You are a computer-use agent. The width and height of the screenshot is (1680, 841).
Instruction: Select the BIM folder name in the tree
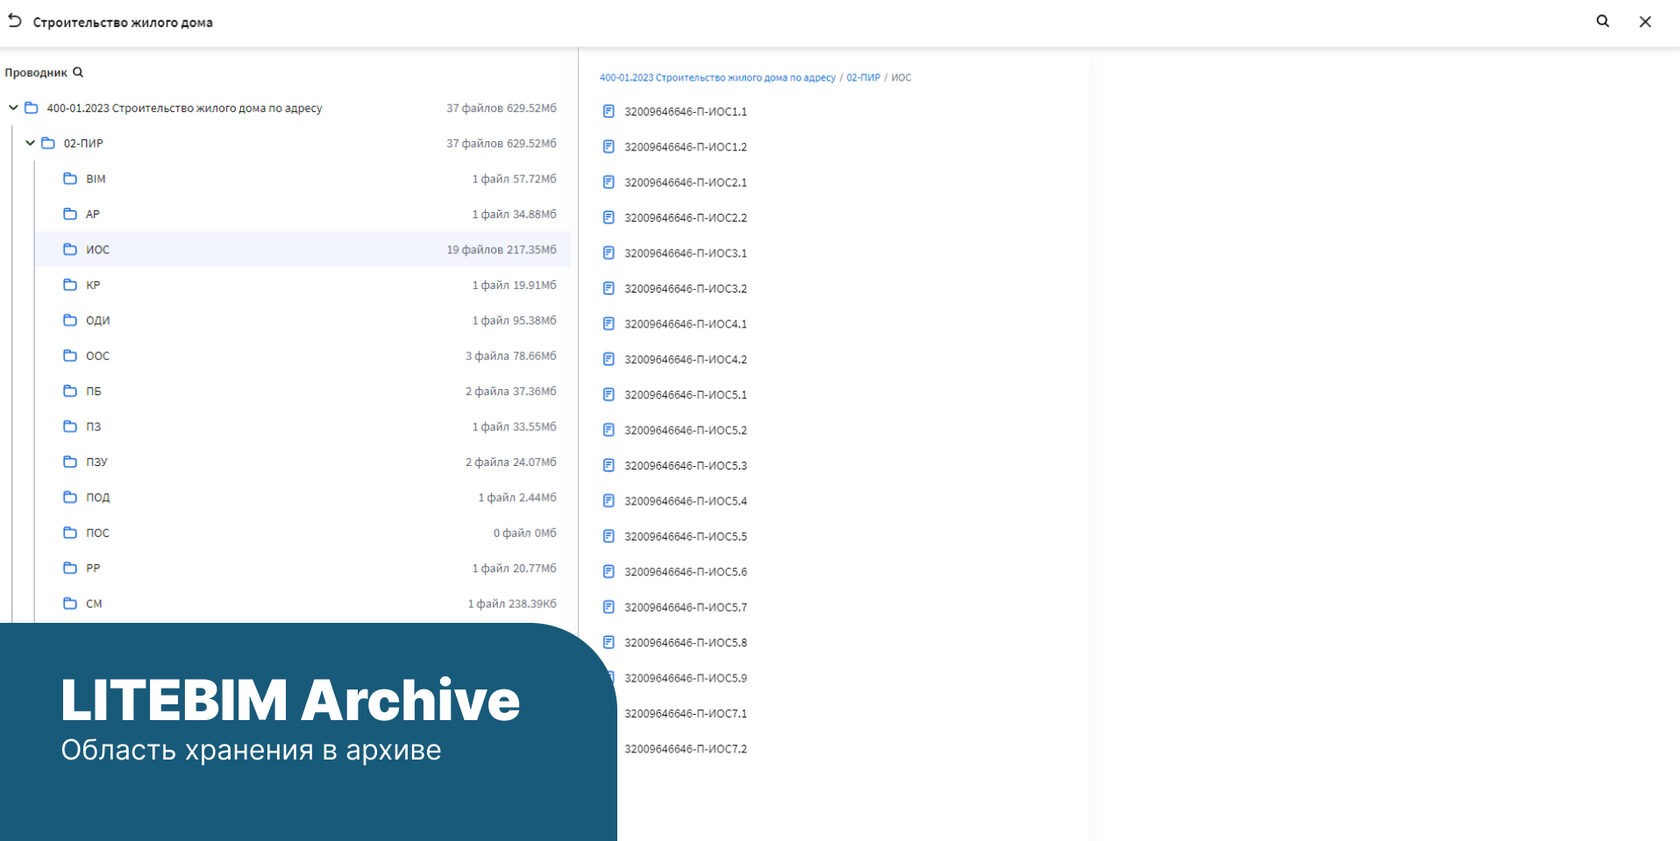pyautogui.click(x=96, y=179)
